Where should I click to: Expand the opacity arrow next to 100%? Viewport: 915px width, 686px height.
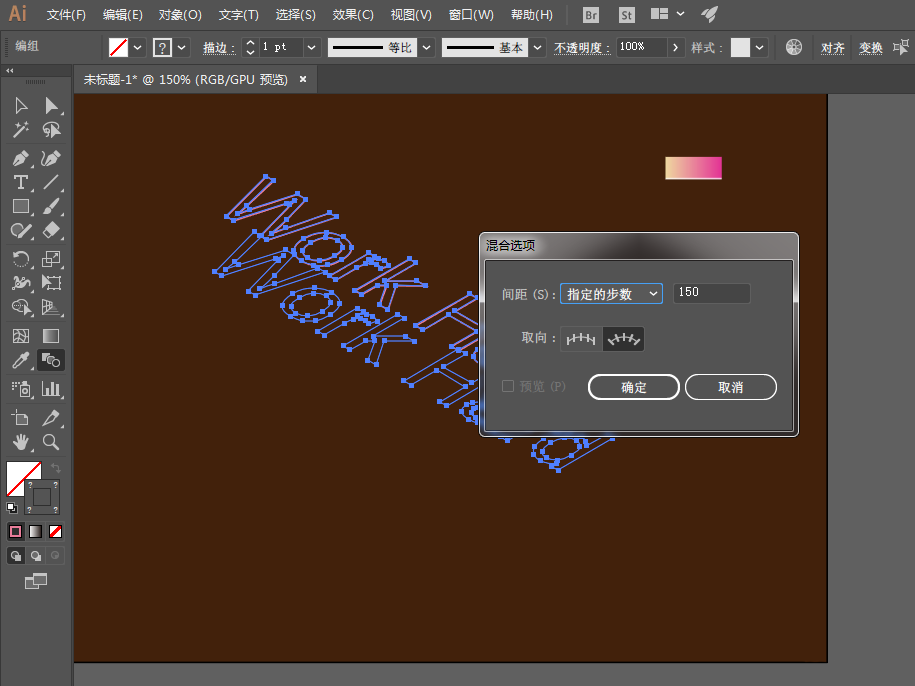[675, 48]
